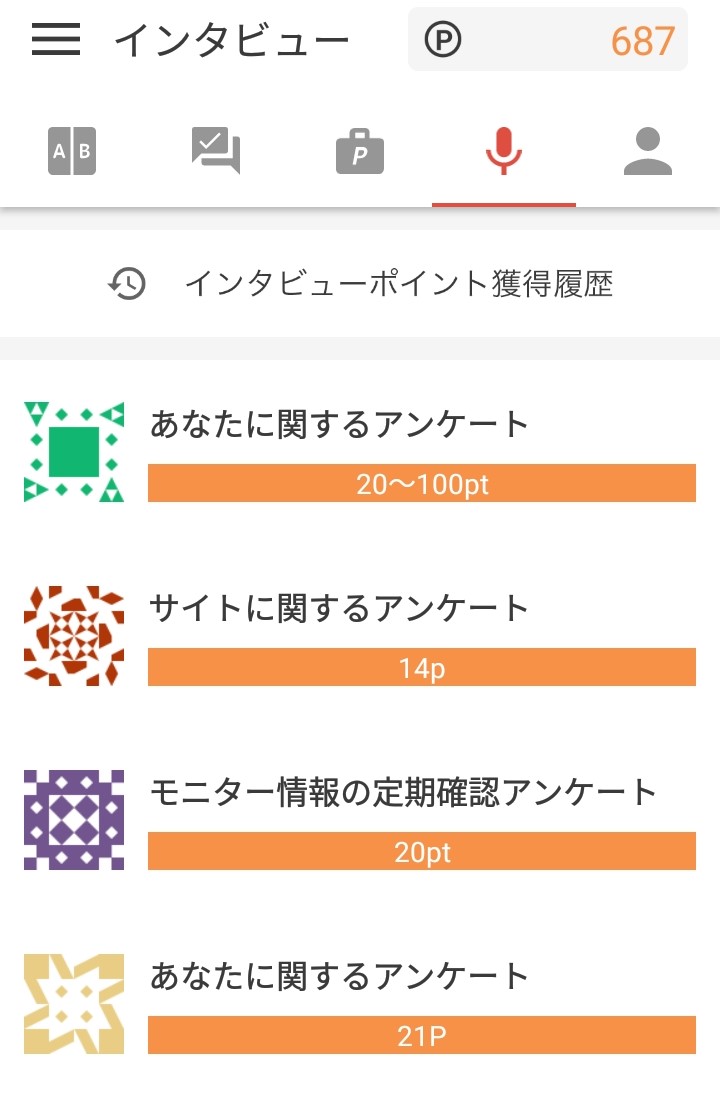Open the hamburger navigation menu
Screen dimensions: 720x1100
click(x=56, y=40)
